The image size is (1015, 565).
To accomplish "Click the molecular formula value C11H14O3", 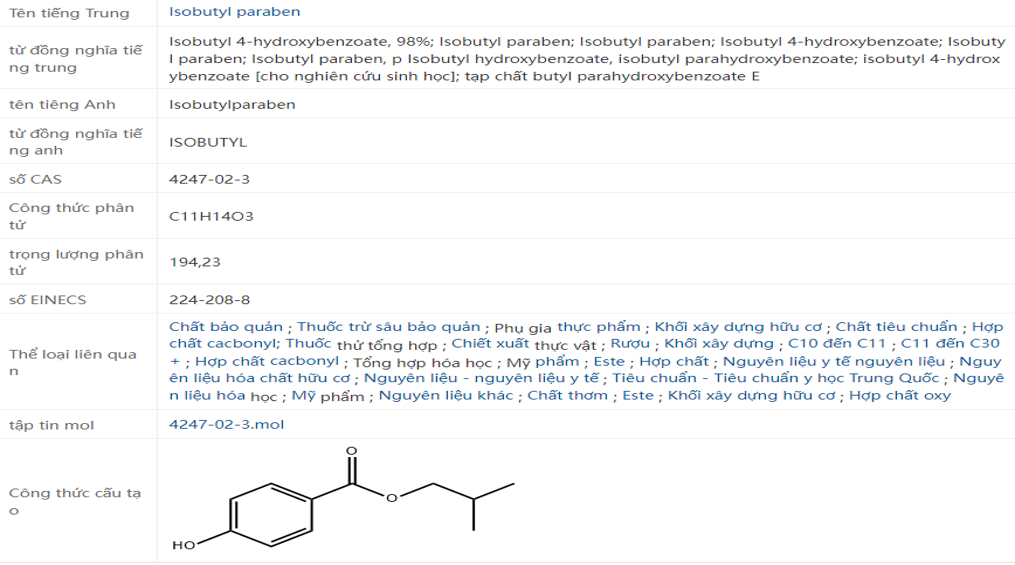I will coord(211,216).
